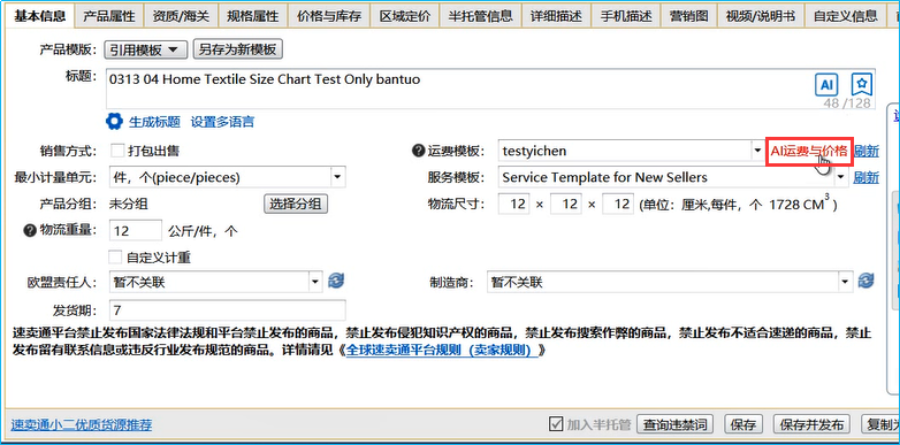Expand the 制造商 dropdown
Screen dimensions: 900x445
[845, 282]
